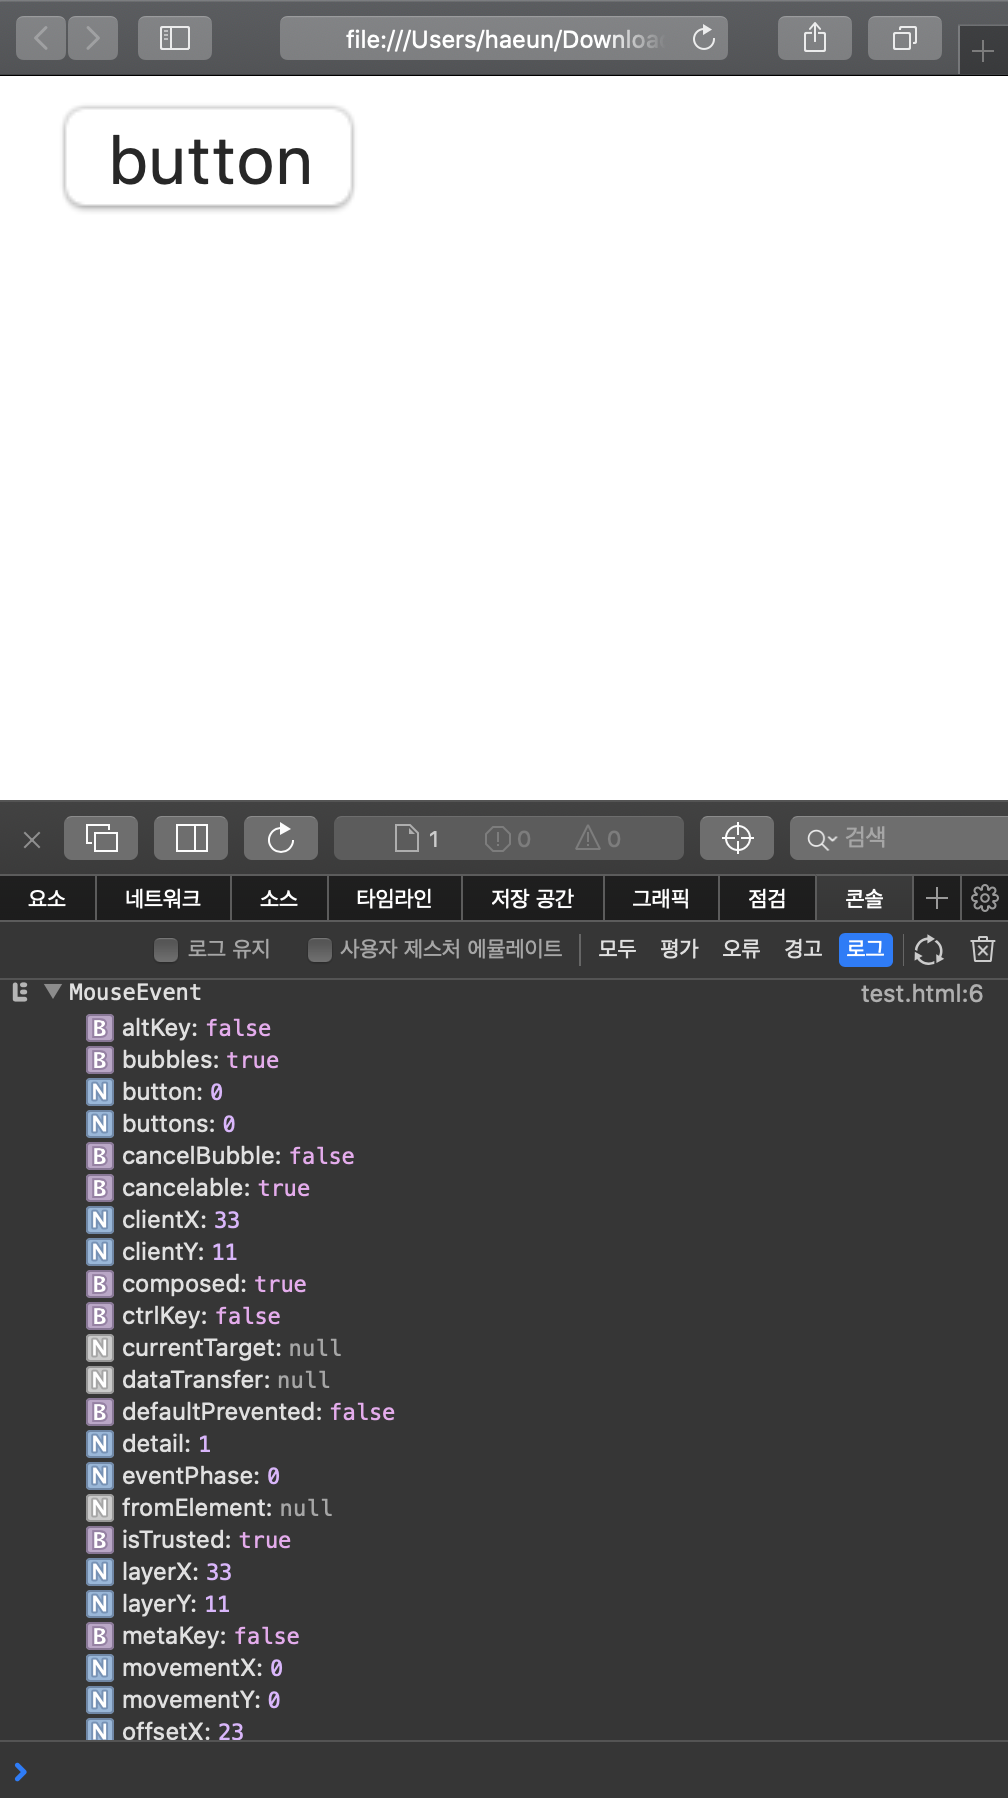
Task: Click the page's 'button' button
Action: click(x=209, y=159)
